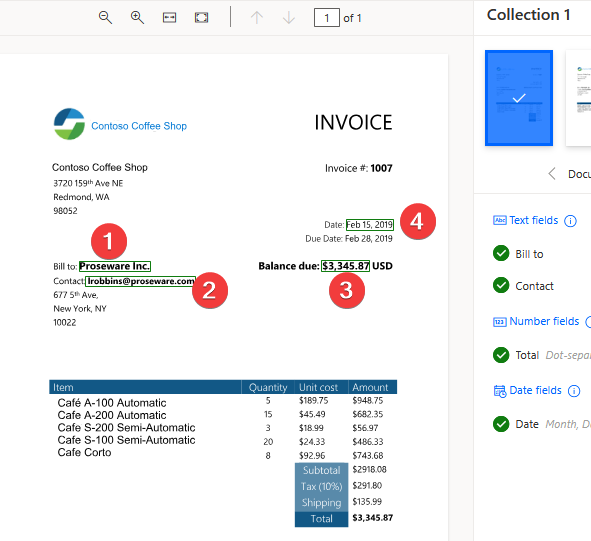Click the zoom out magnifier icon

pyautogui.click(x=105, y=18)
